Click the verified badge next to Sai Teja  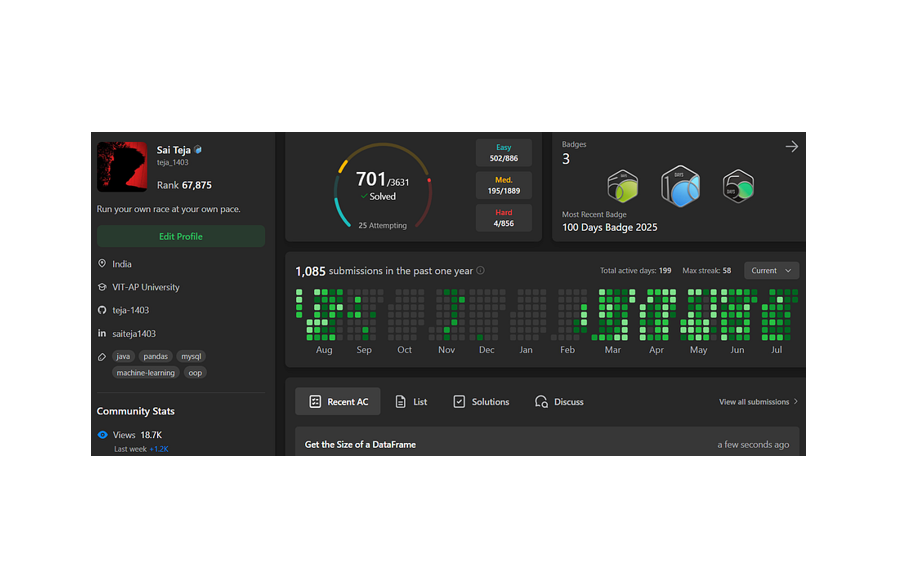[x=198, y=150]
